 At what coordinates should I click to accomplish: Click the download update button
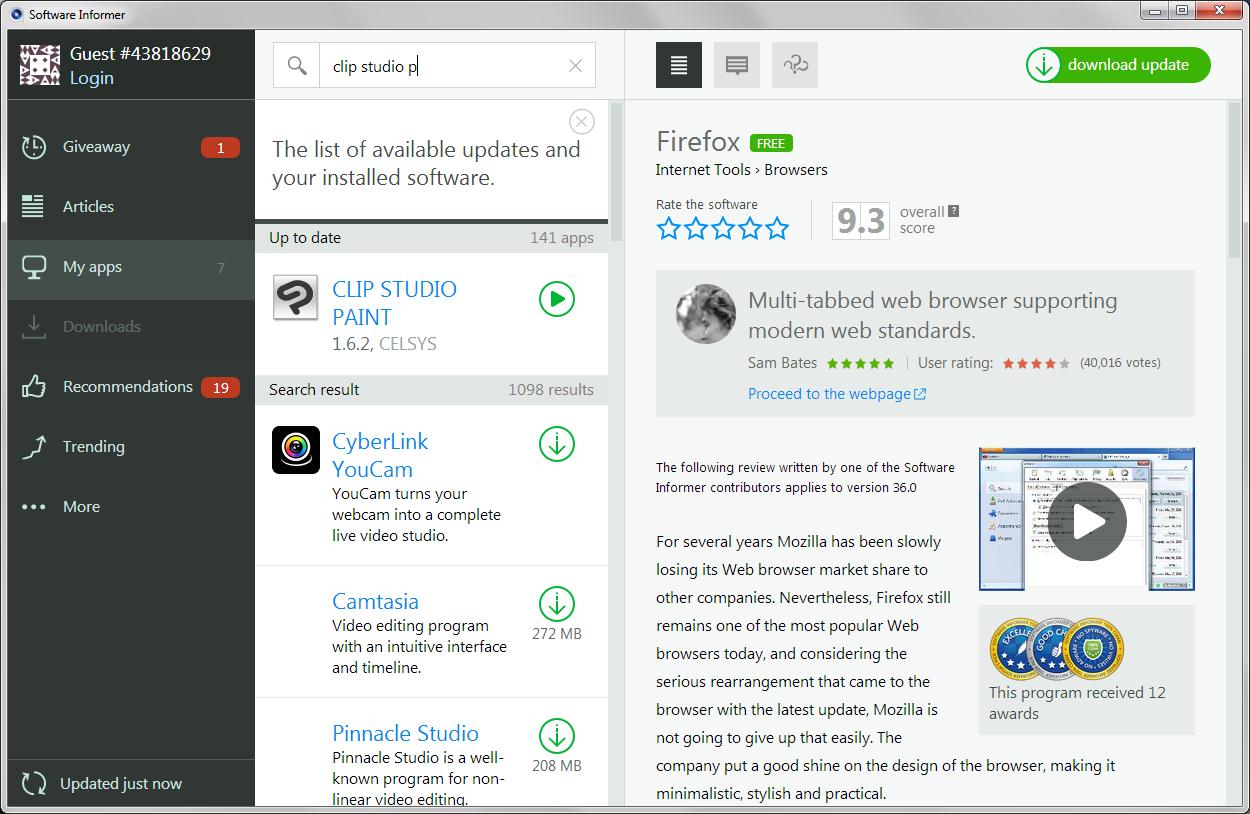[x=1118, y=65]
